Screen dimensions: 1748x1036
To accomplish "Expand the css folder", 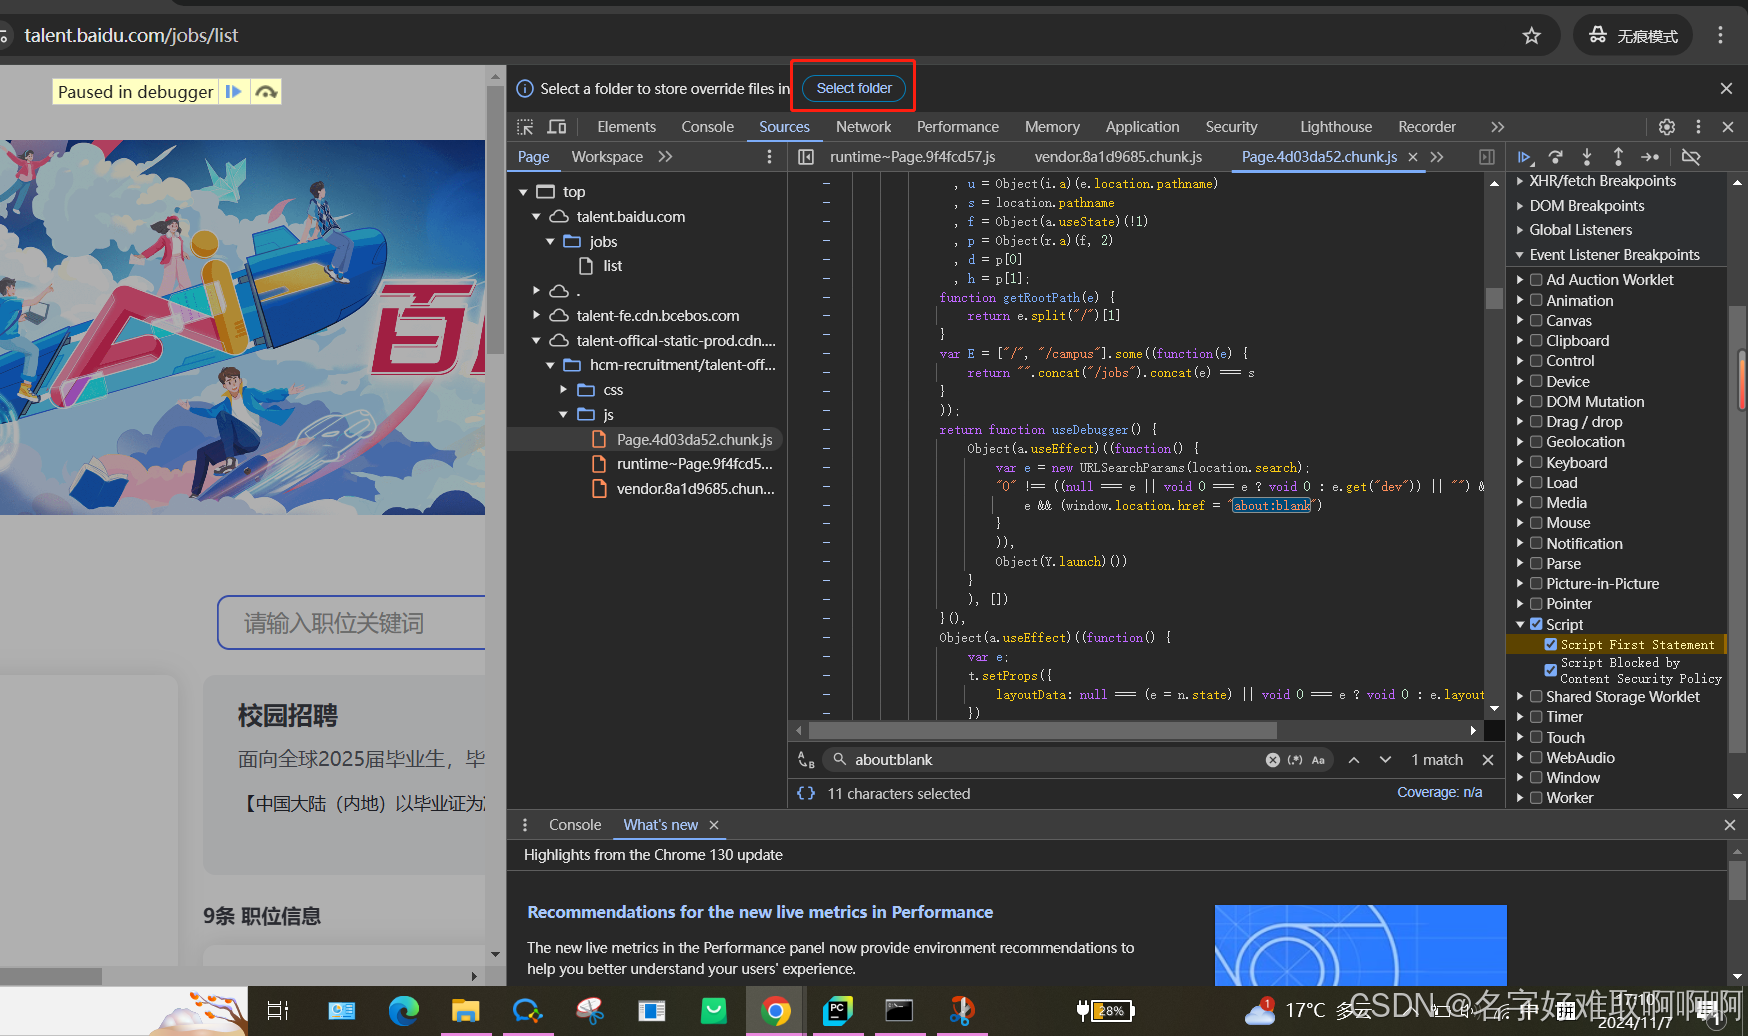I will pos(563,390).
